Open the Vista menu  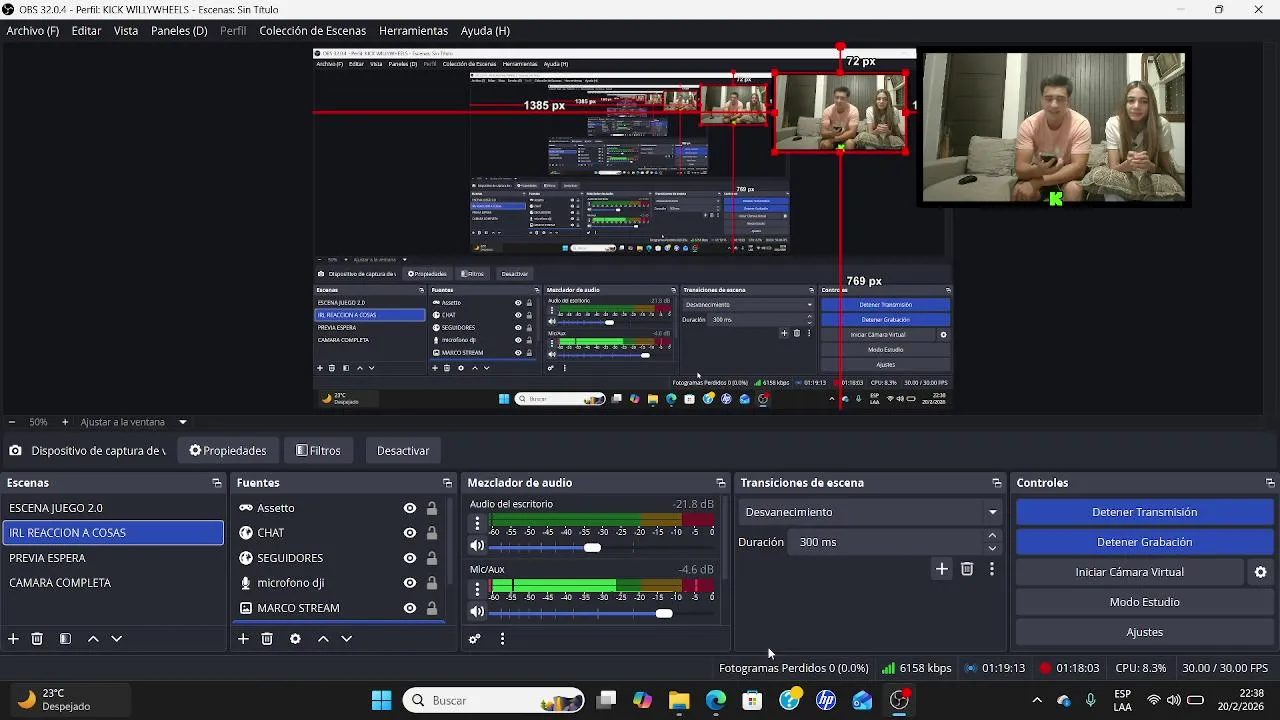tap(126, 31)
